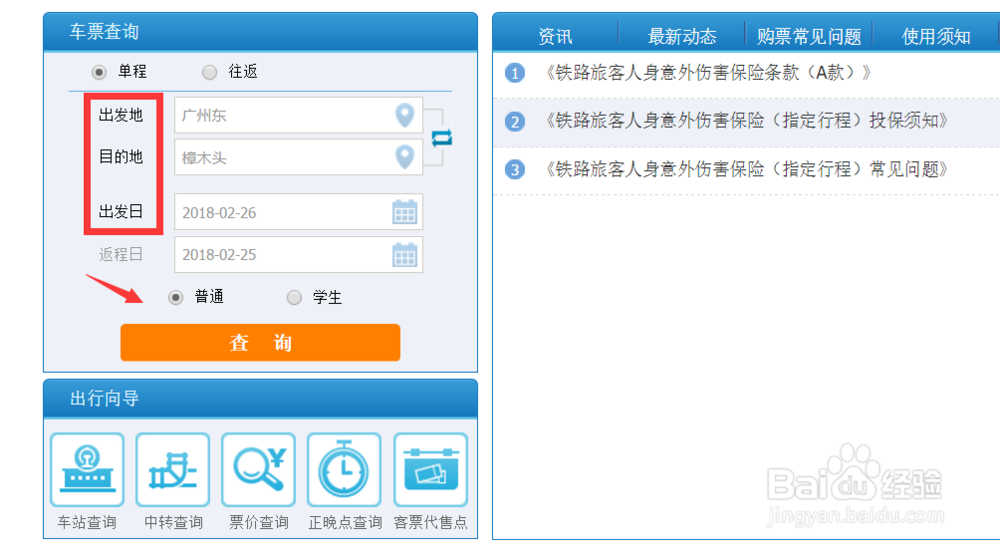Image resolution: width=1000 pixels, height=550 pixels.
Task: Click the number 2 list bullet
Action: click(x=515, y=121)
